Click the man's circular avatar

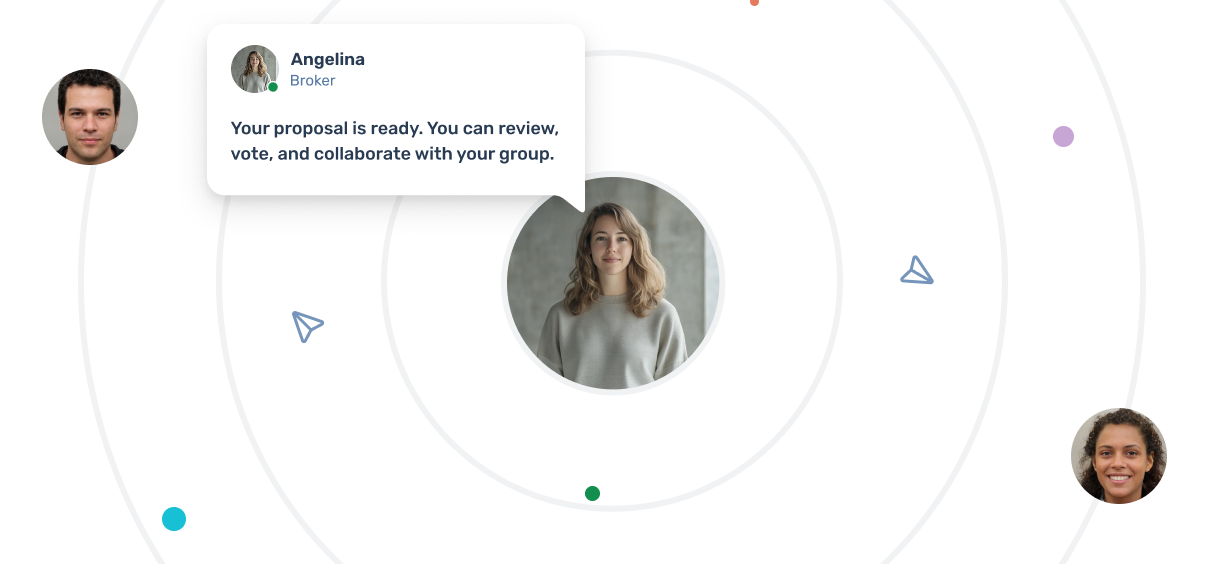pyautogui.click(x=90, y=117)
